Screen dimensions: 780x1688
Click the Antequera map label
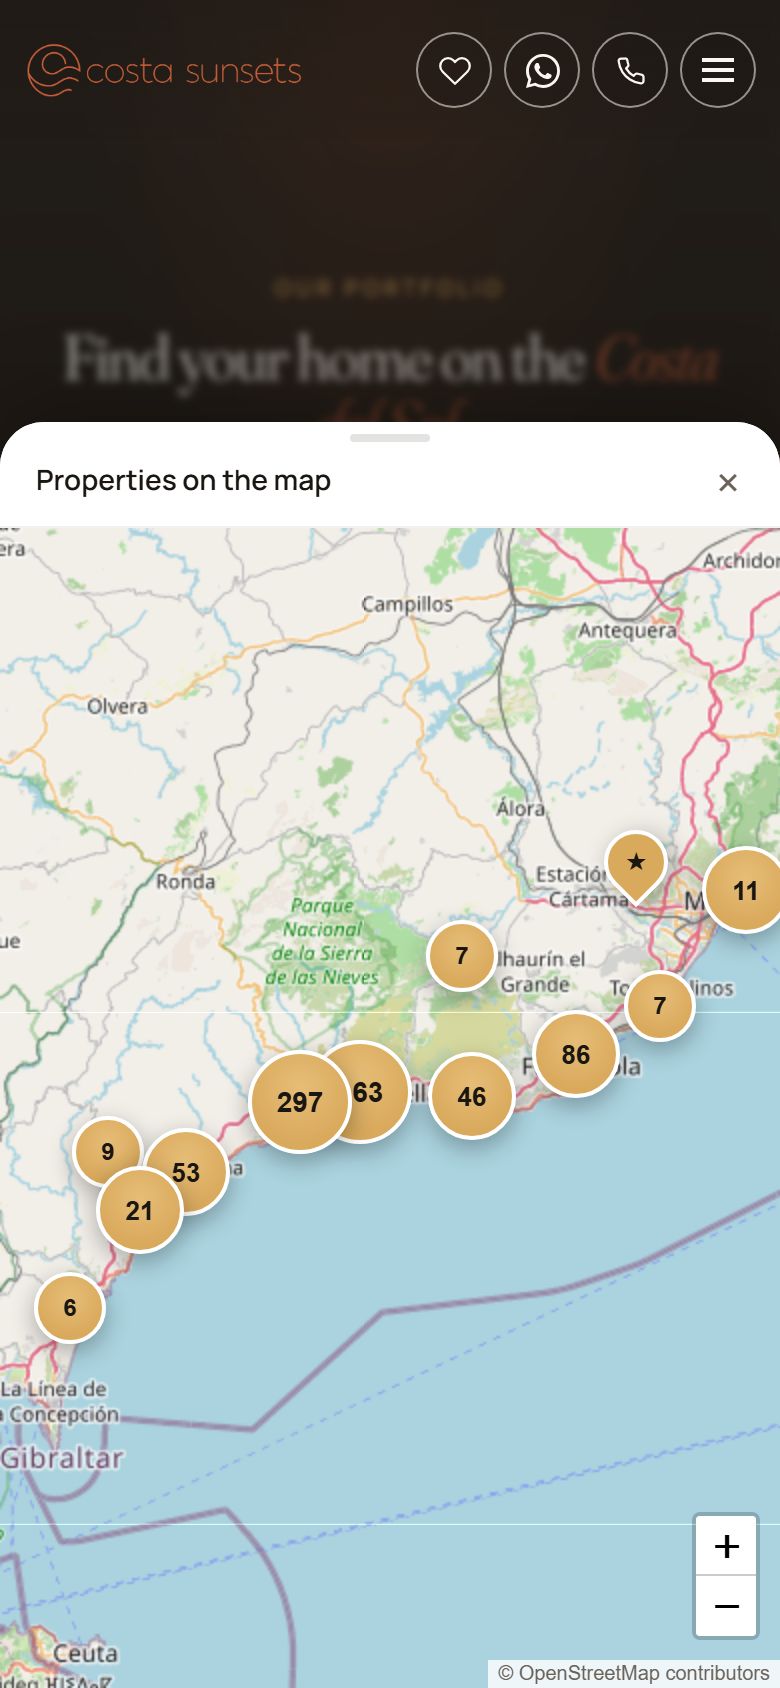(627, 630)
